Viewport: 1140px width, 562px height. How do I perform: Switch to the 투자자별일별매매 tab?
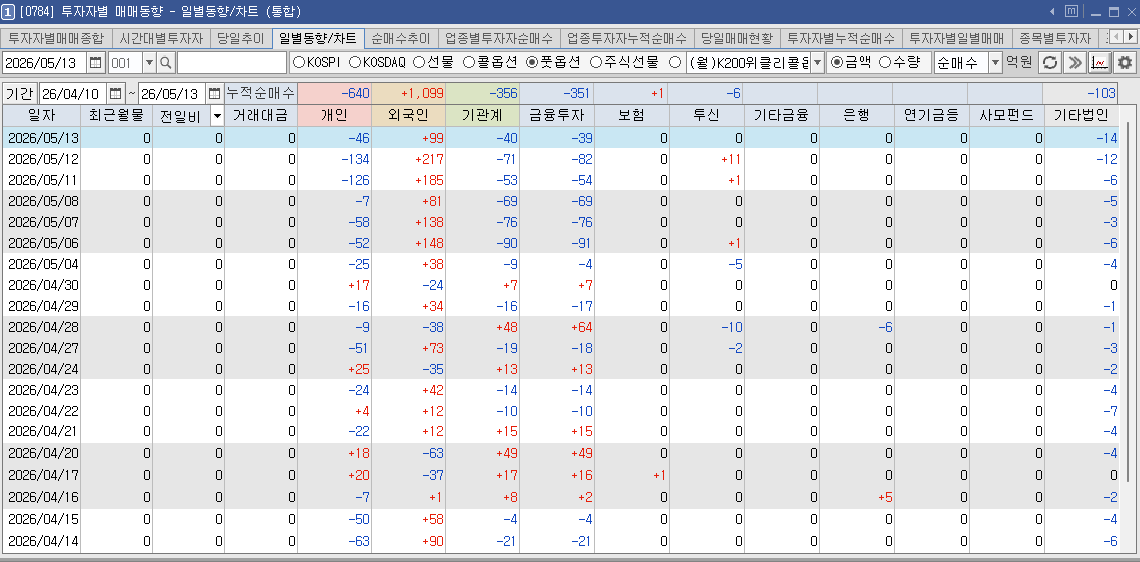[x=957, y=39]
